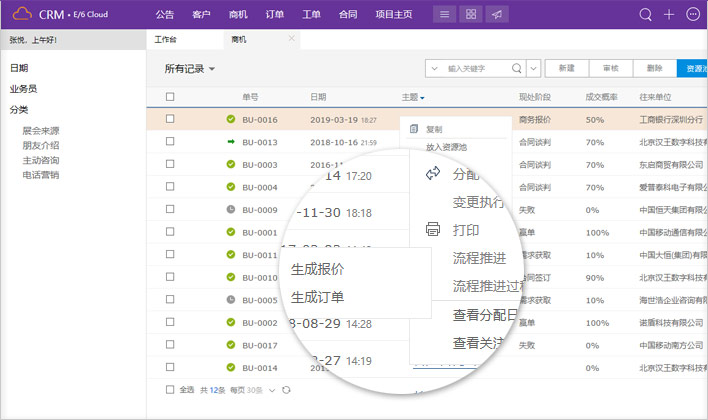Click the keyword search input field

(x=475, y=68)
